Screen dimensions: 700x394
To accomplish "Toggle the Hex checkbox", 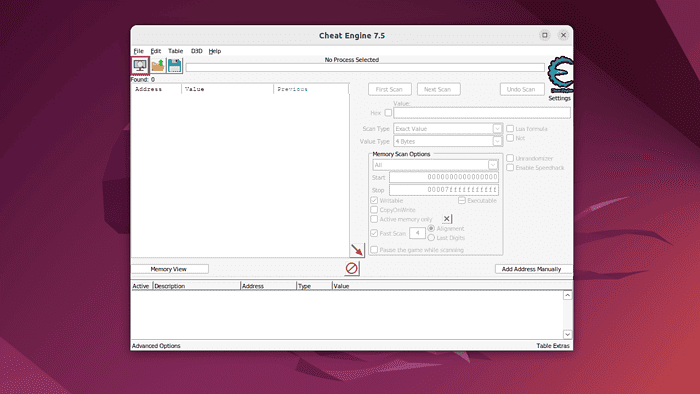I will click(x=388, y=113).
